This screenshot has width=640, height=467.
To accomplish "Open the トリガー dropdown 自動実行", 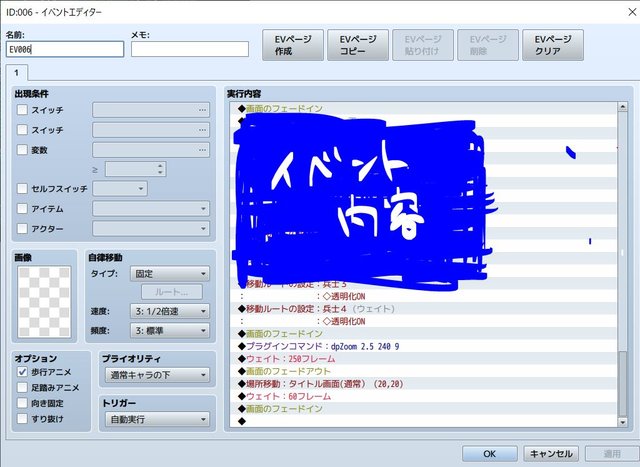I will pyautogui.click(x=157, y=419).
